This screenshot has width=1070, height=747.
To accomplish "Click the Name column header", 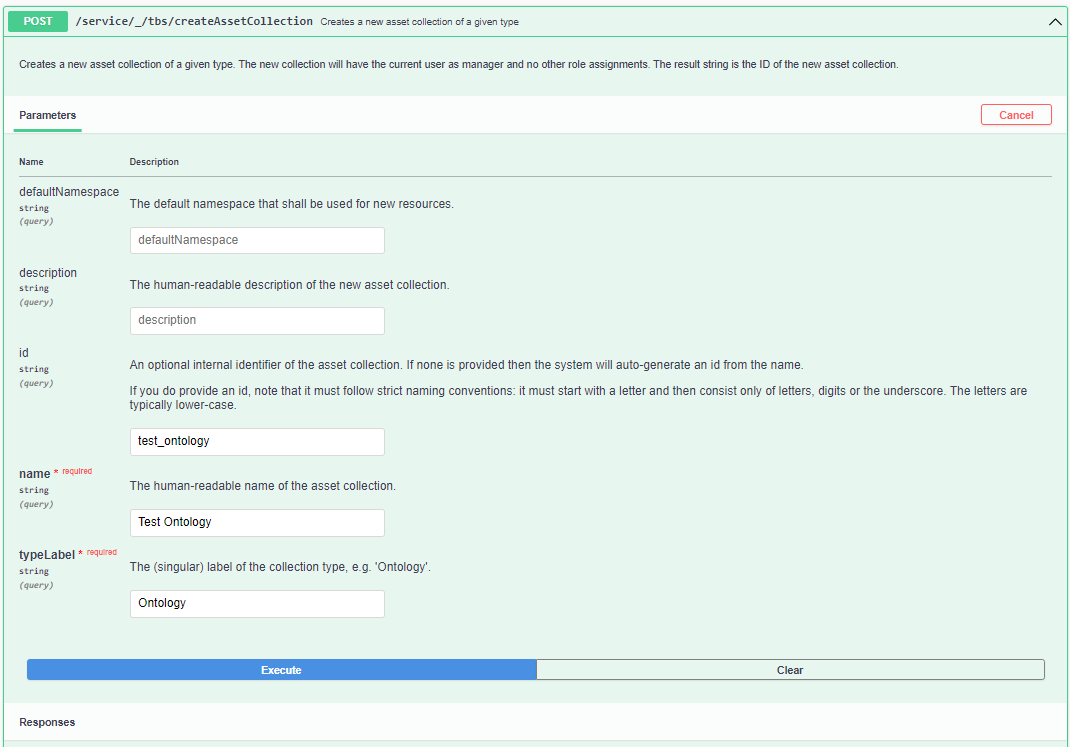I will coord(31,161).
